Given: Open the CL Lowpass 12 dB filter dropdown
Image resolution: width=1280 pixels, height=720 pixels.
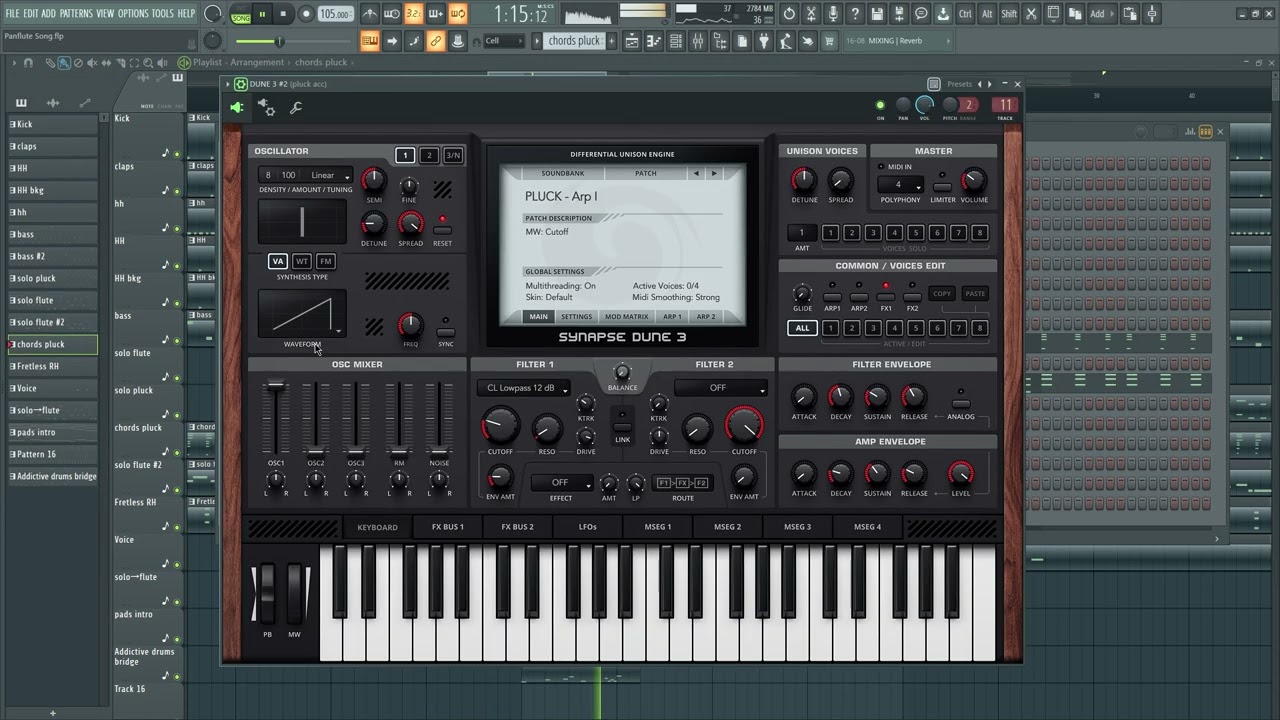Looking at the screenshot, I should click(525, 388).
